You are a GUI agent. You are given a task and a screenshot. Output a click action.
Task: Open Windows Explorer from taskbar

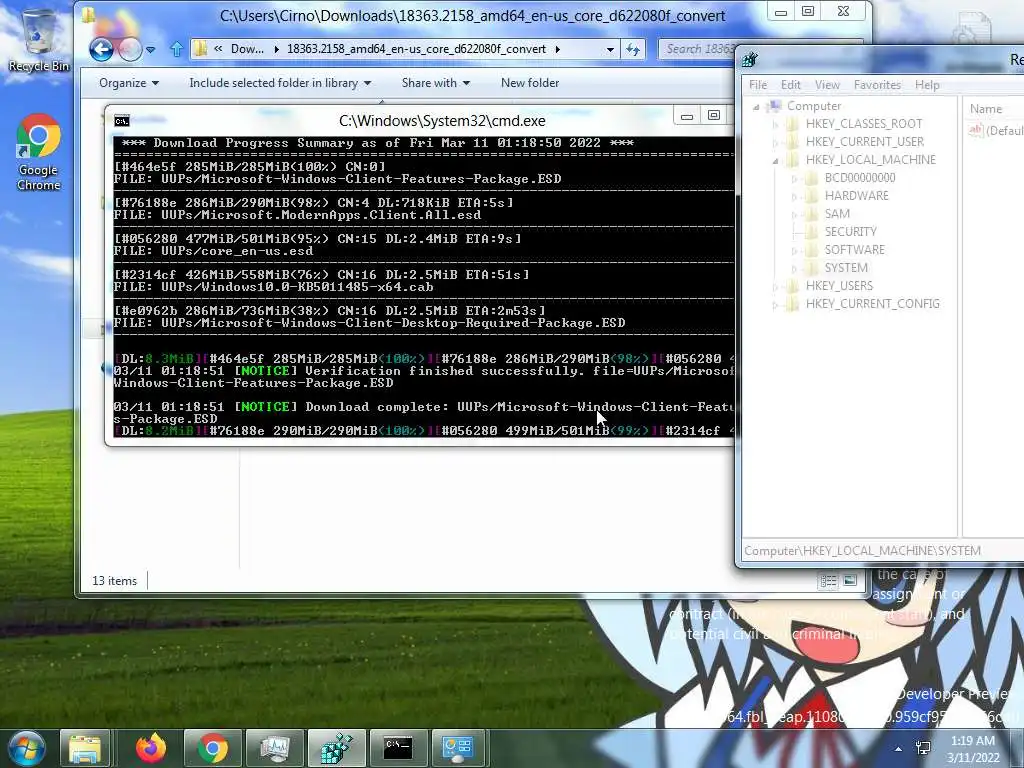85,748
